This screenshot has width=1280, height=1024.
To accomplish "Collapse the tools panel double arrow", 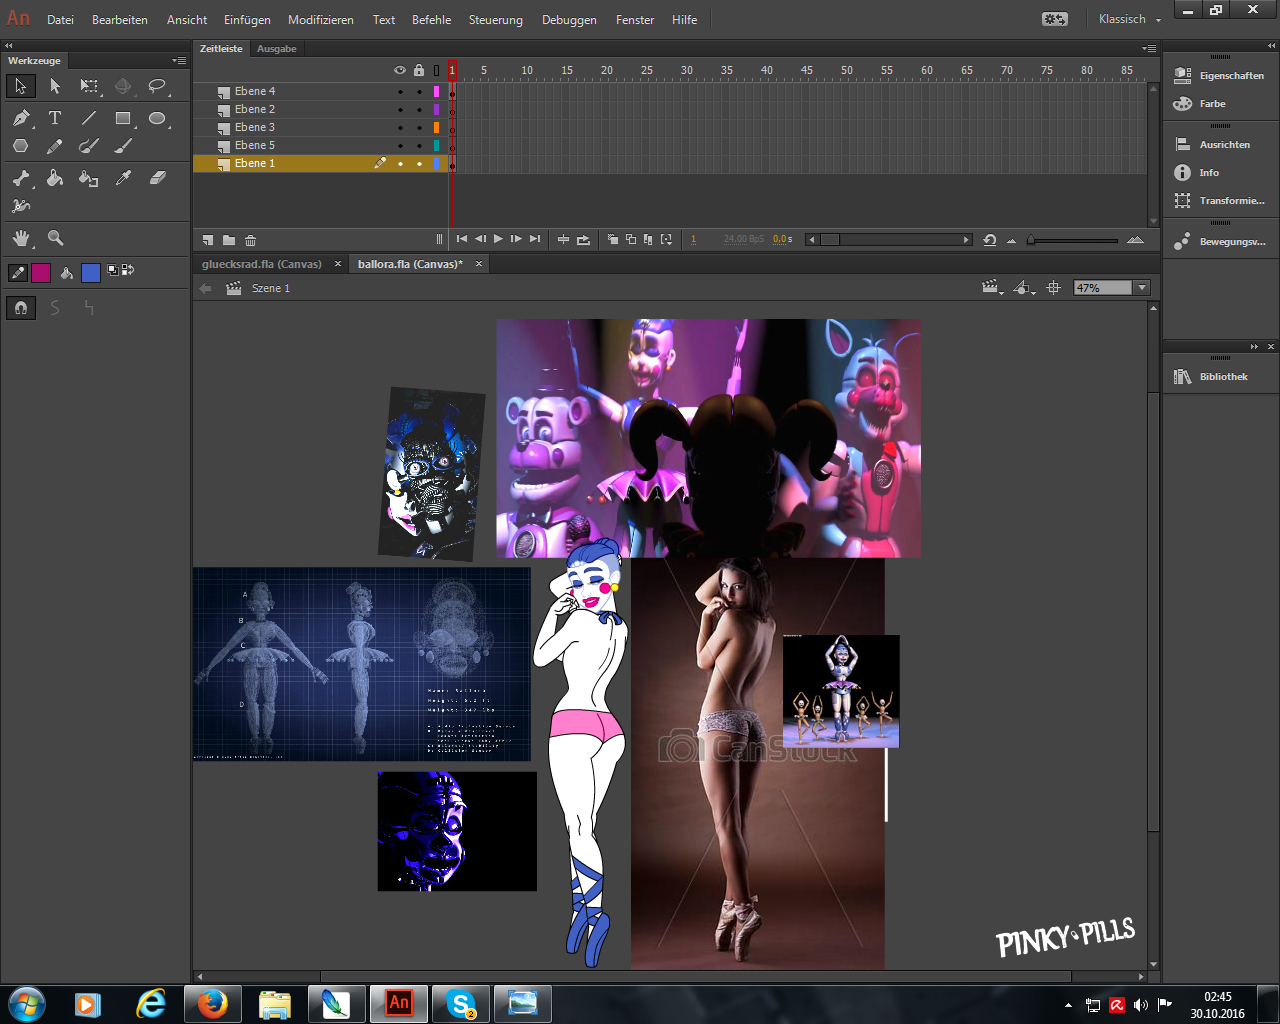I will (9, 46).
